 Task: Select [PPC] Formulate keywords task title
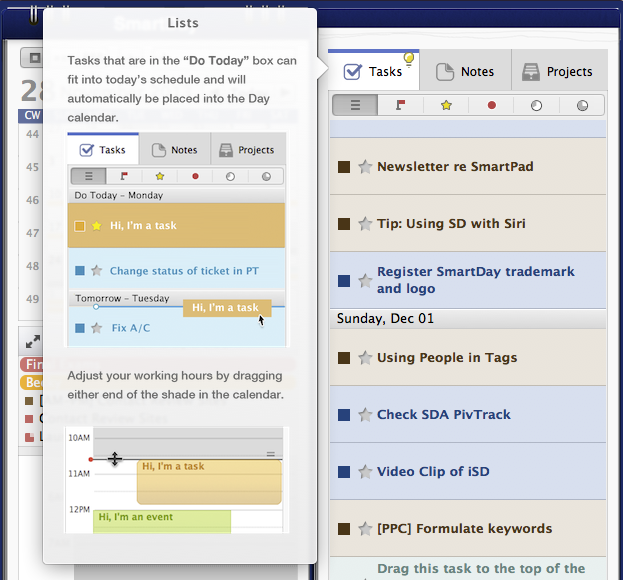click(464, 529)
